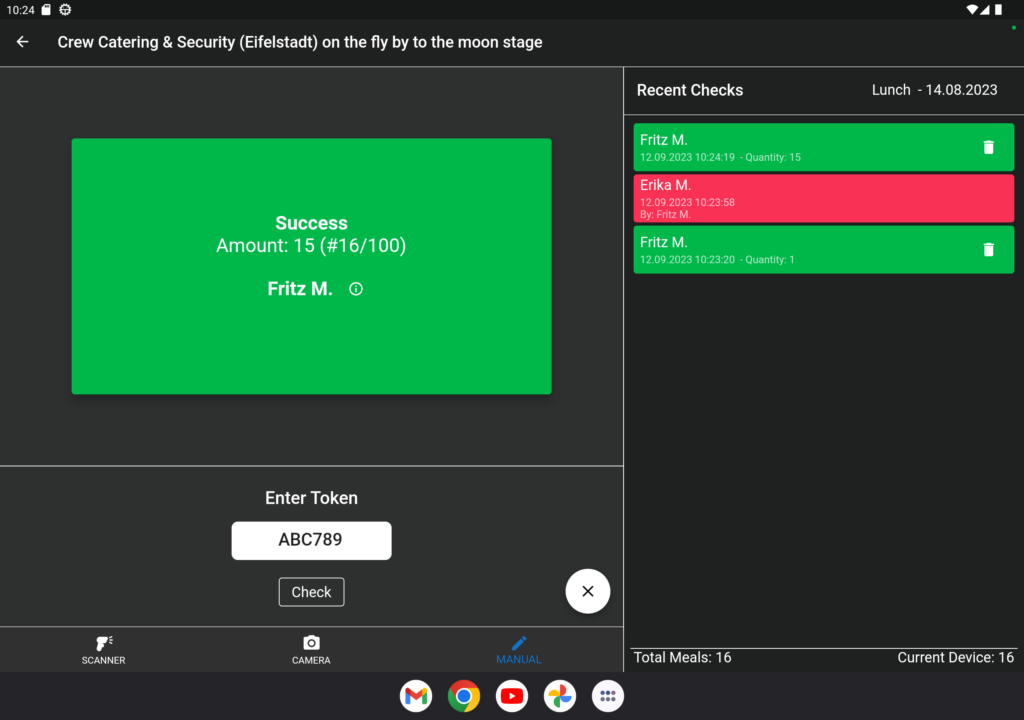The width and height of the screenshot is (1024, 720).
Task: Launch Chrome from the taskbar
Action: pos(464,696)
